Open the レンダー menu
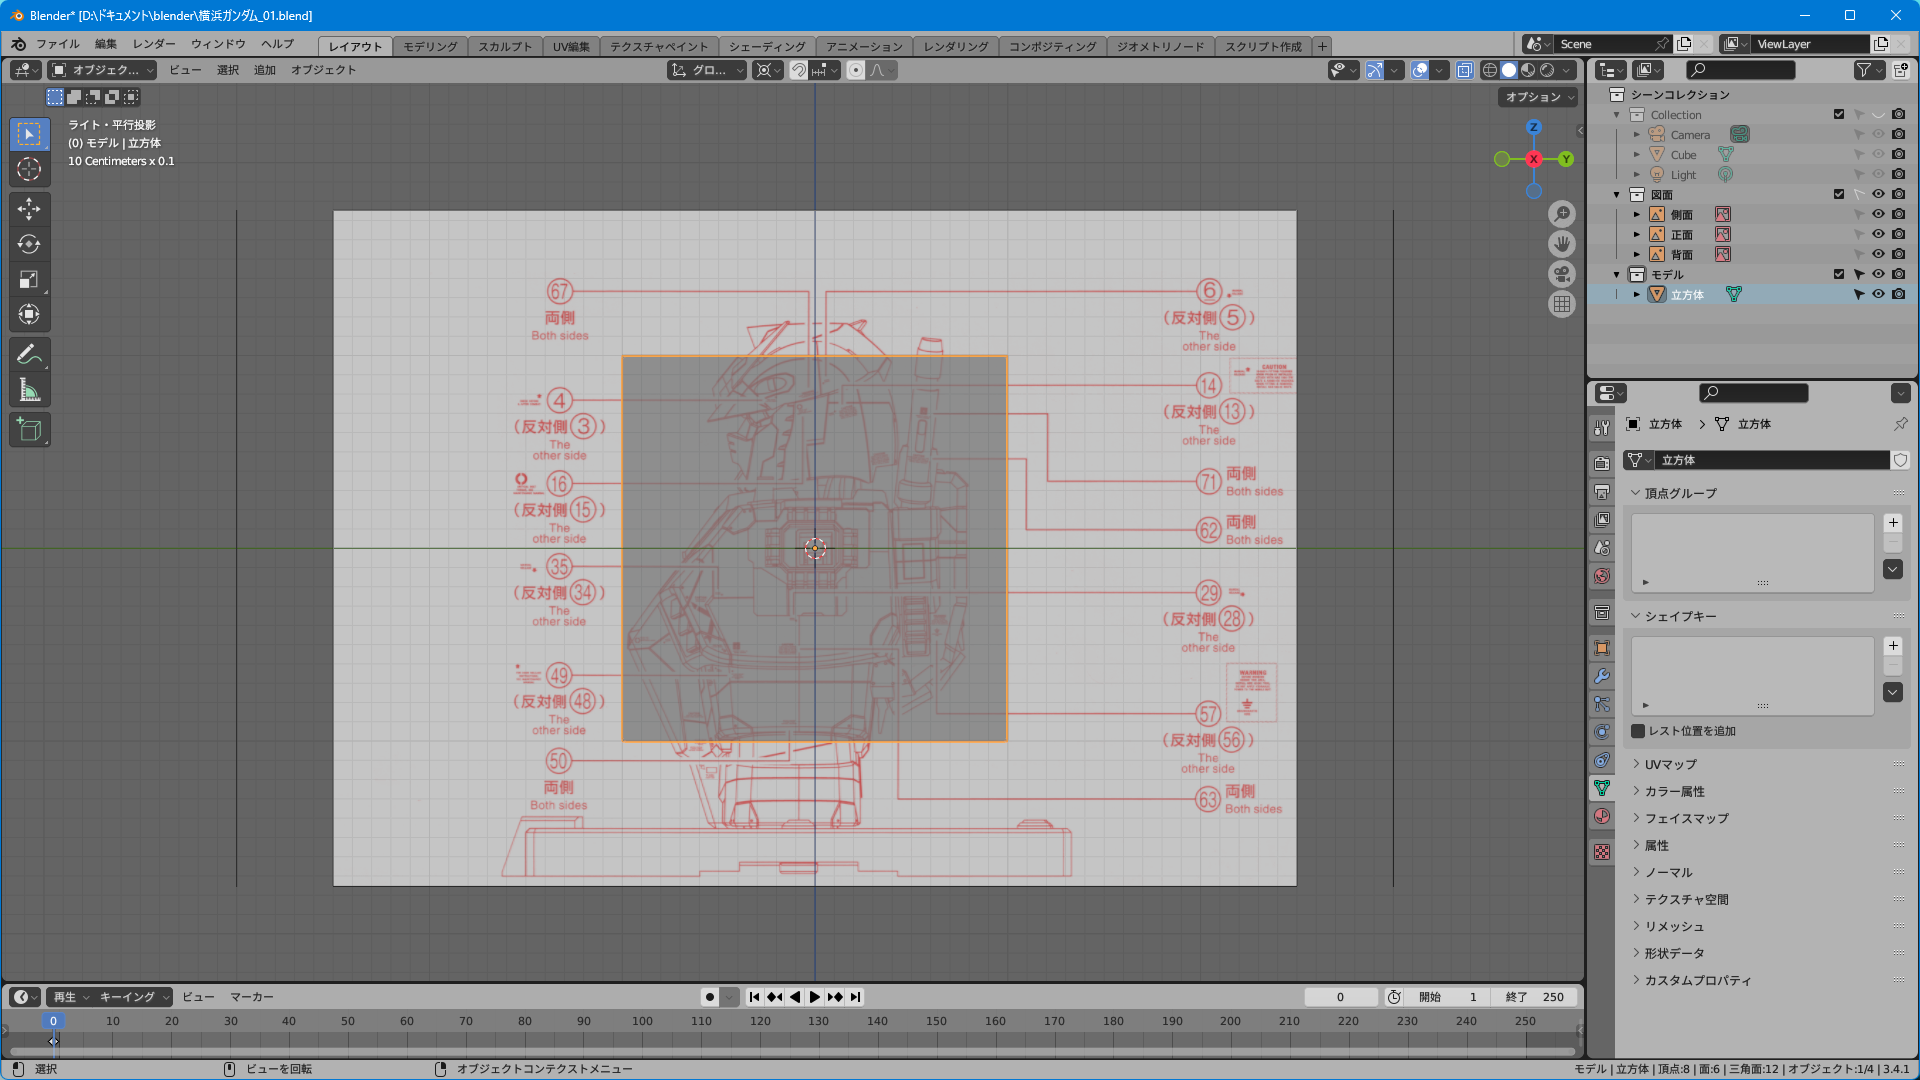This screenshot has width=1920, height=1080. [153, 44]
